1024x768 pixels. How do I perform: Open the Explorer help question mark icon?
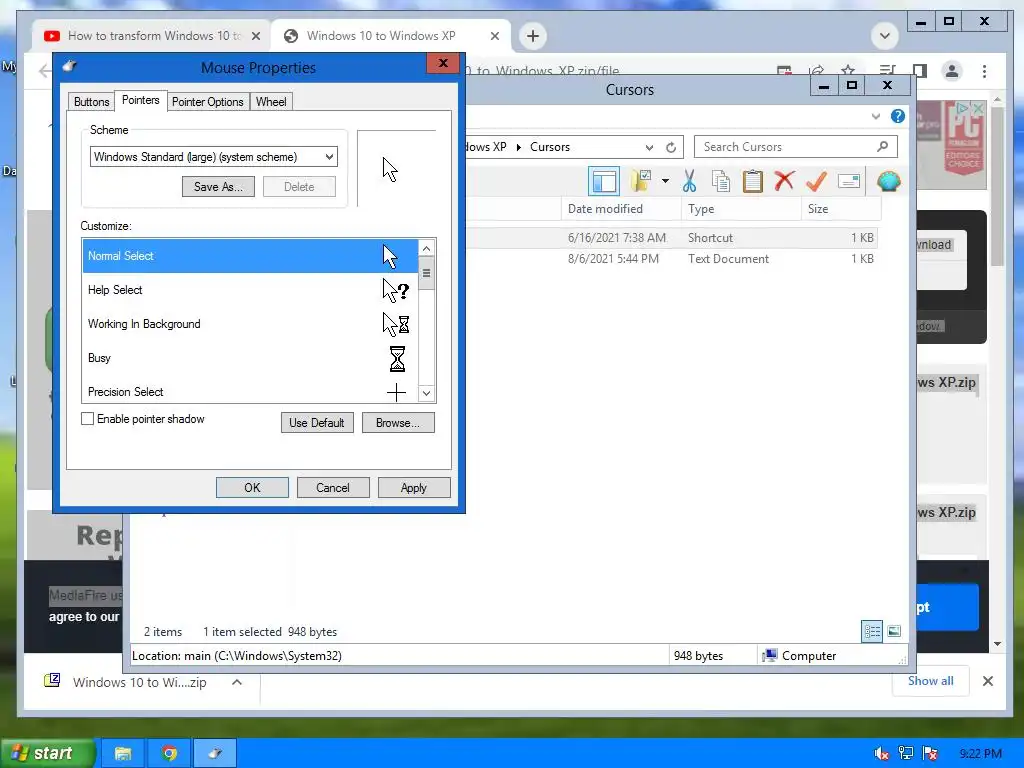click(898, 116)
